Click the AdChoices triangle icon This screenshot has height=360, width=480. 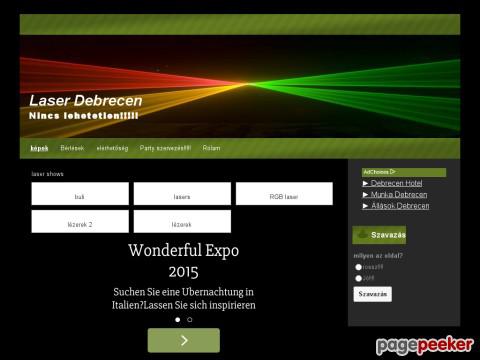[393, 172]
